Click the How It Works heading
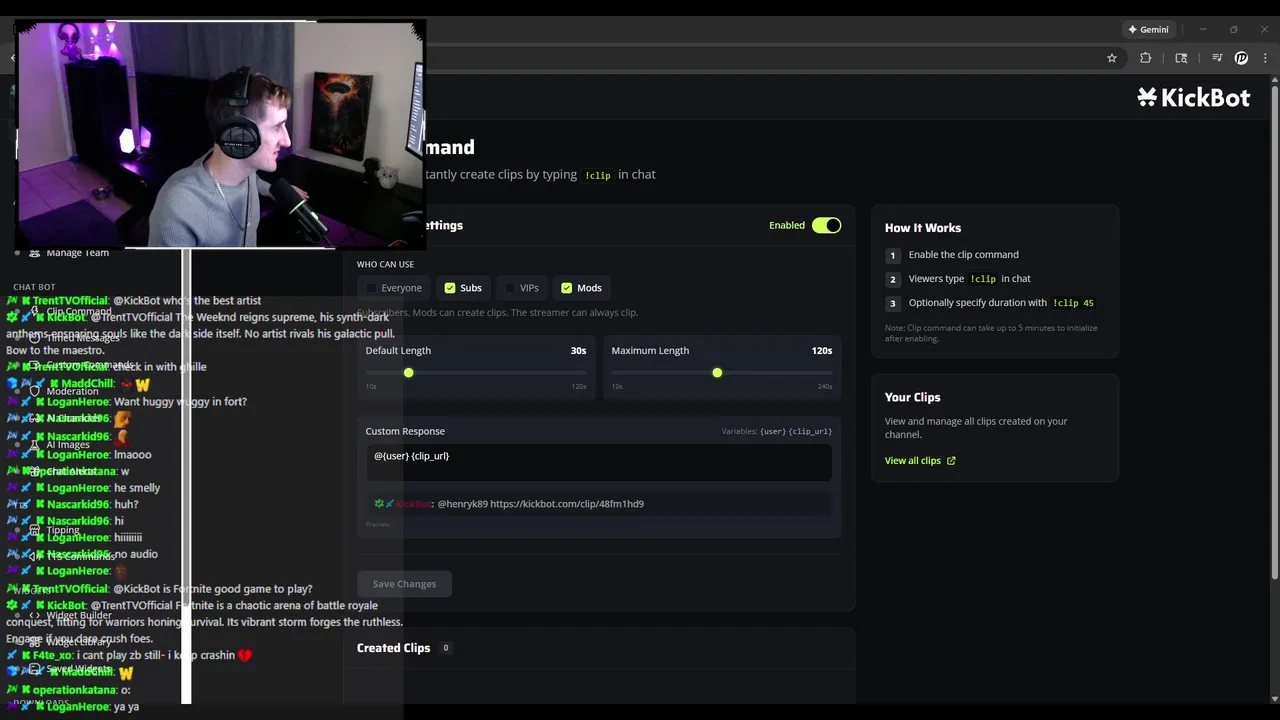The height and width of the screenshot is (720, 1280). pos(923,228)
